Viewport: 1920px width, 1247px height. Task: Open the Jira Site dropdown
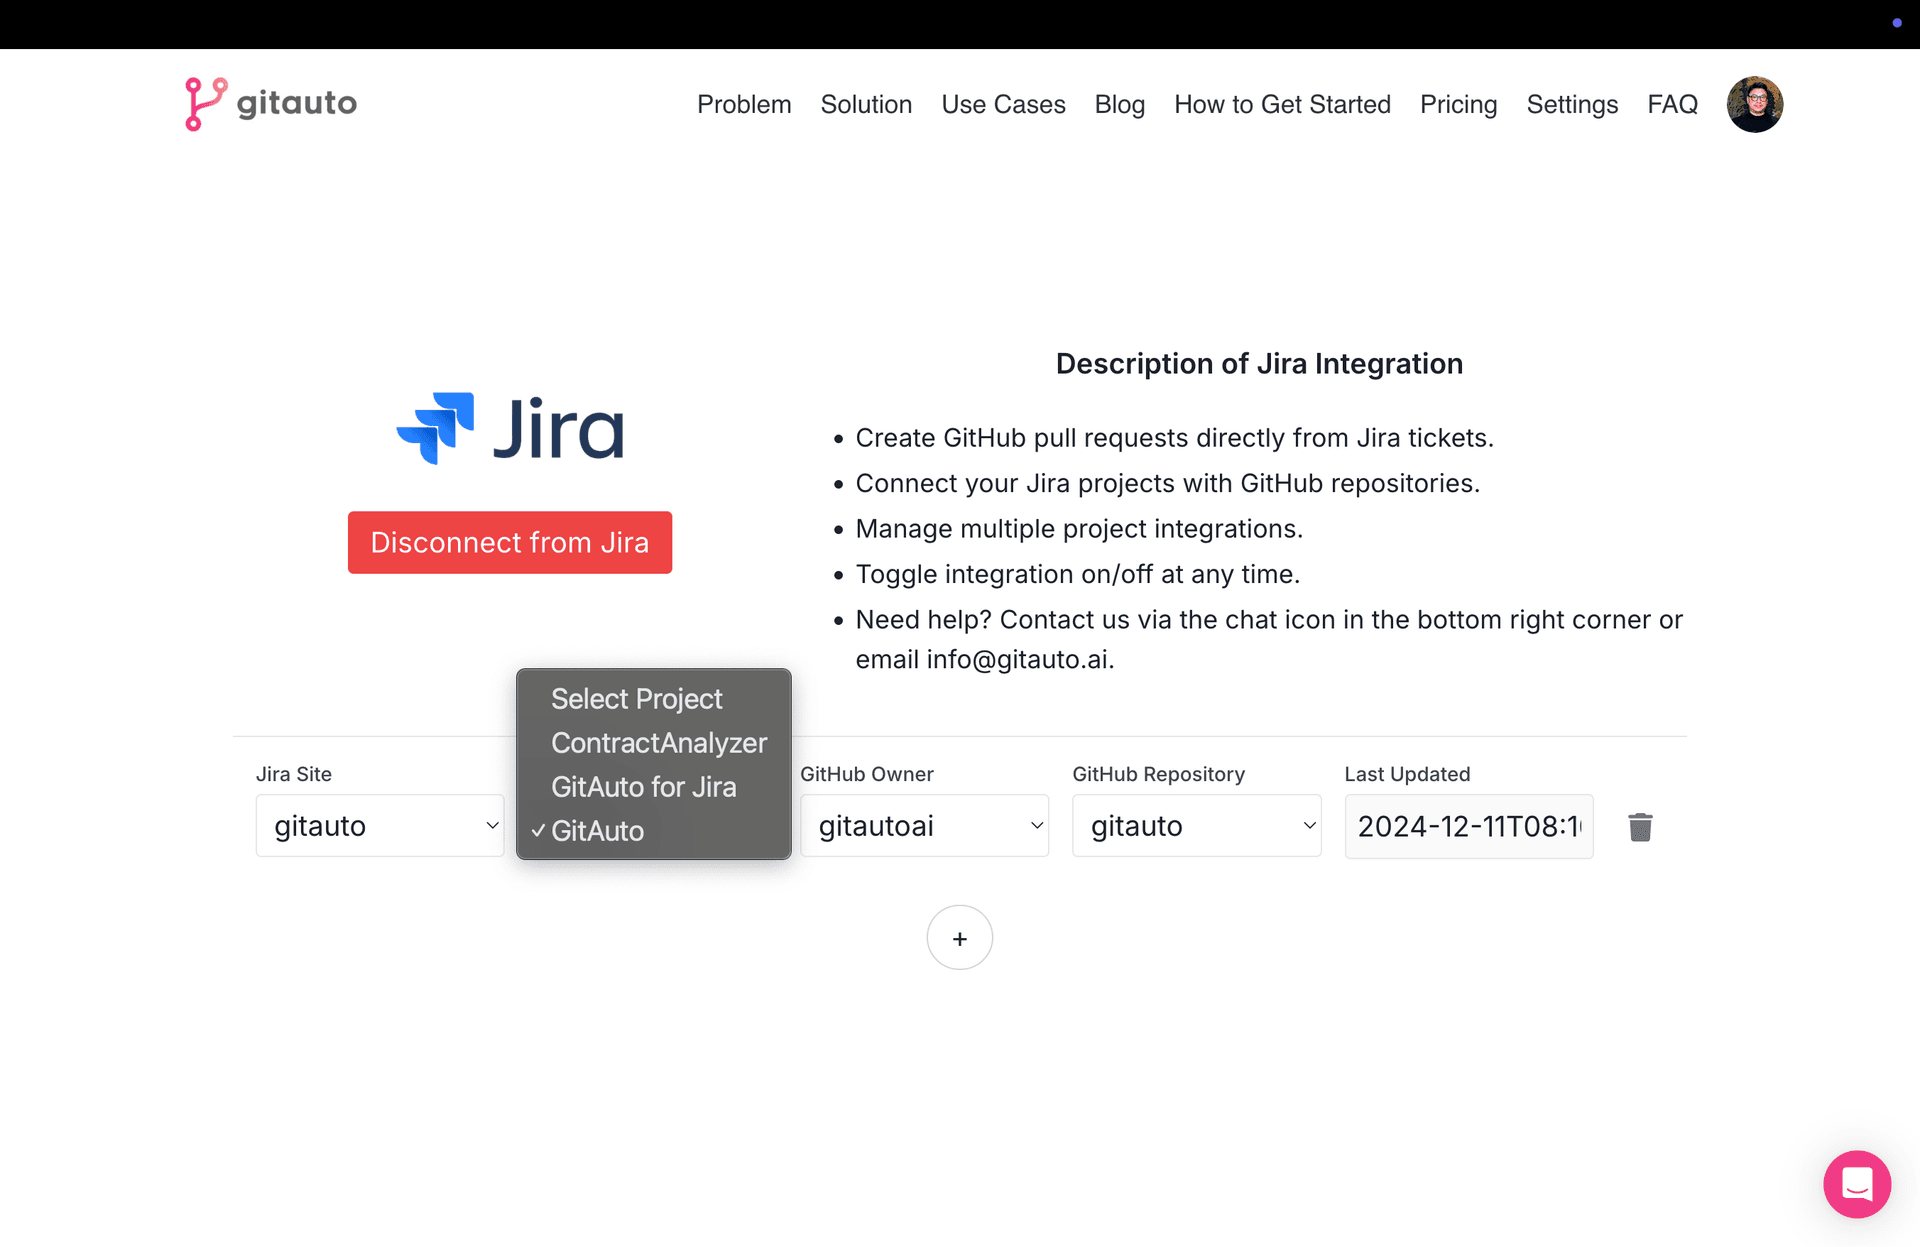(x=380, y=825)
